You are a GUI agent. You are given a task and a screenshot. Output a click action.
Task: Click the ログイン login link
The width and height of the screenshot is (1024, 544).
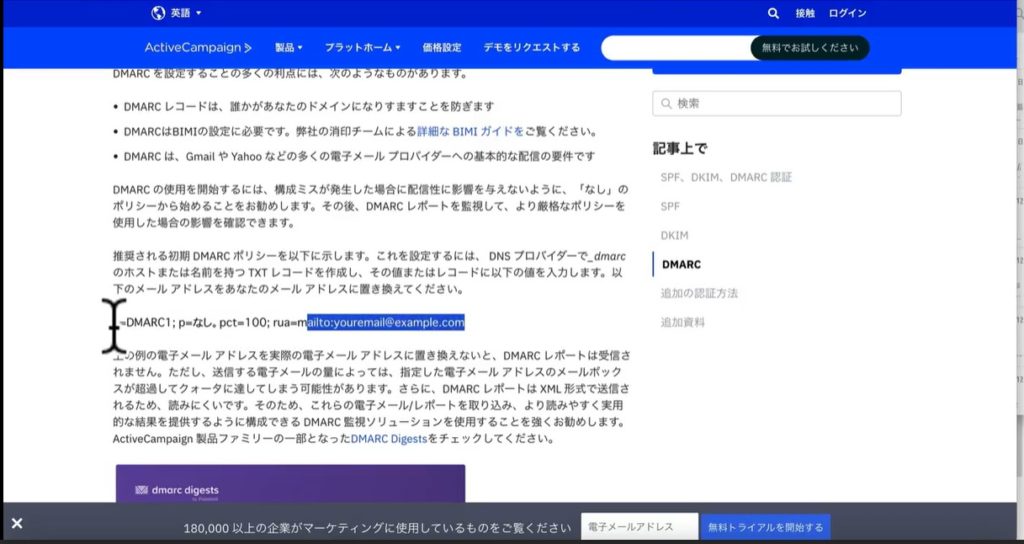coord(847,14)
